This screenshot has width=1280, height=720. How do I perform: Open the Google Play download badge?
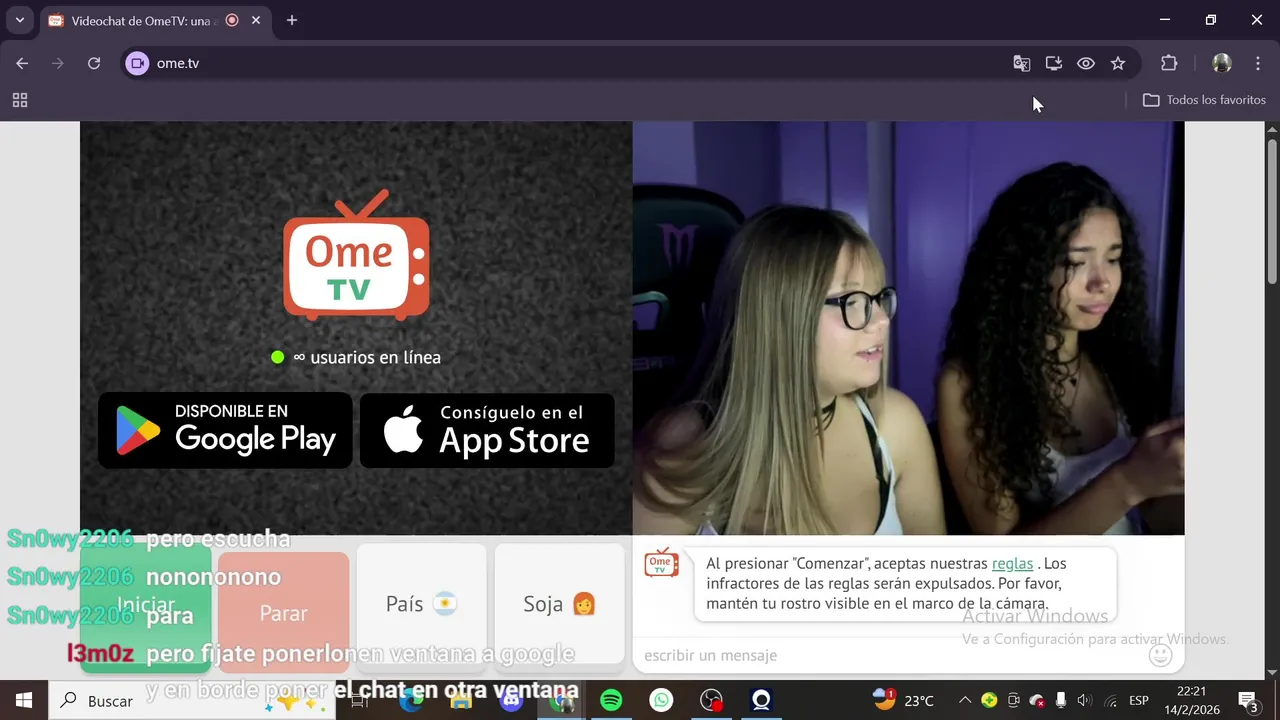[225, 430]
